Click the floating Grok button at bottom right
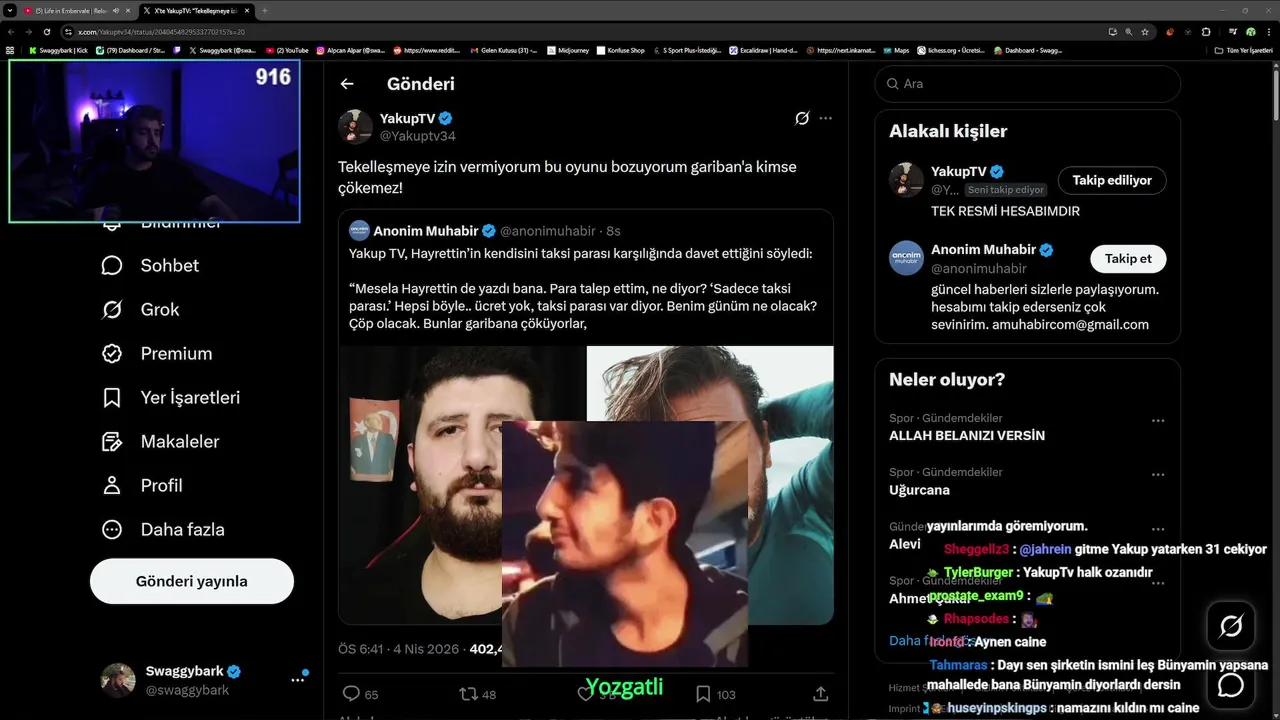 click(1231, 626)
